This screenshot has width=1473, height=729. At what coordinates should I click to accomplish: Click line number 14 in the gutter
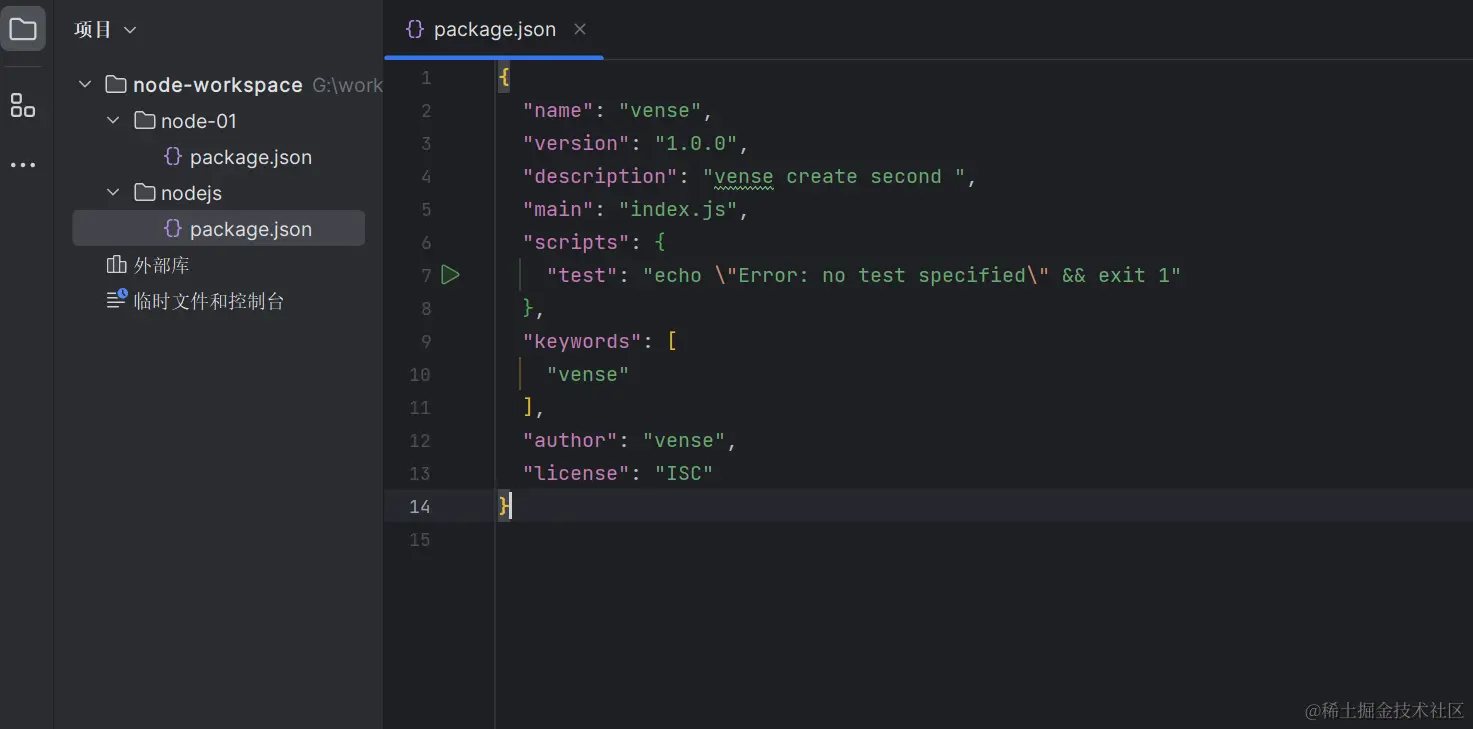click(x=420, y=507)
